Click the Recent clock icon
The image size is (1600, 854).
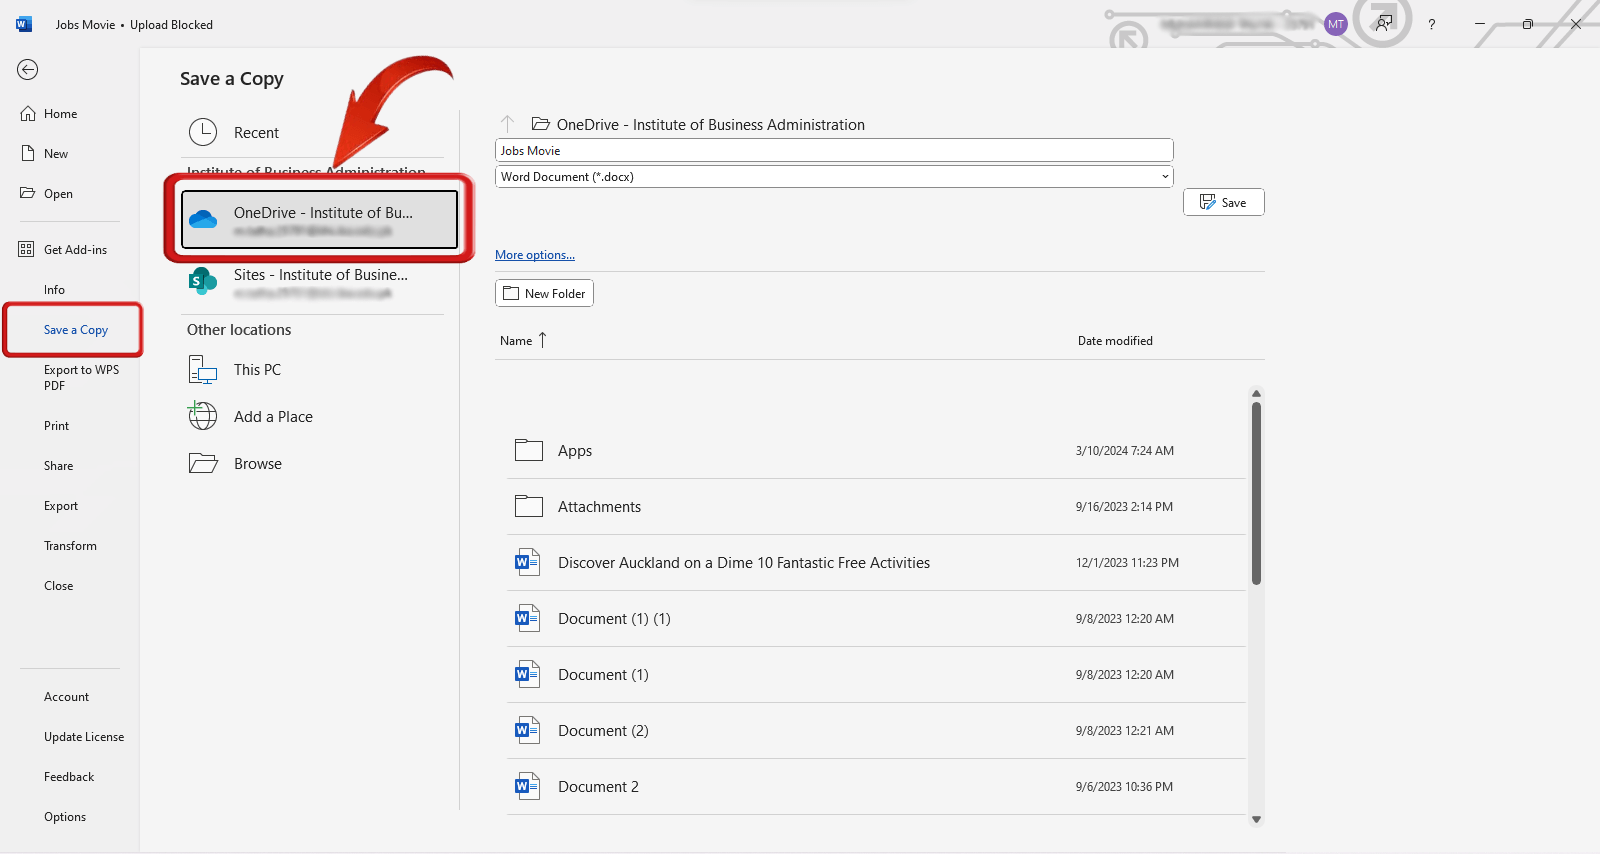tap(203, 132)
